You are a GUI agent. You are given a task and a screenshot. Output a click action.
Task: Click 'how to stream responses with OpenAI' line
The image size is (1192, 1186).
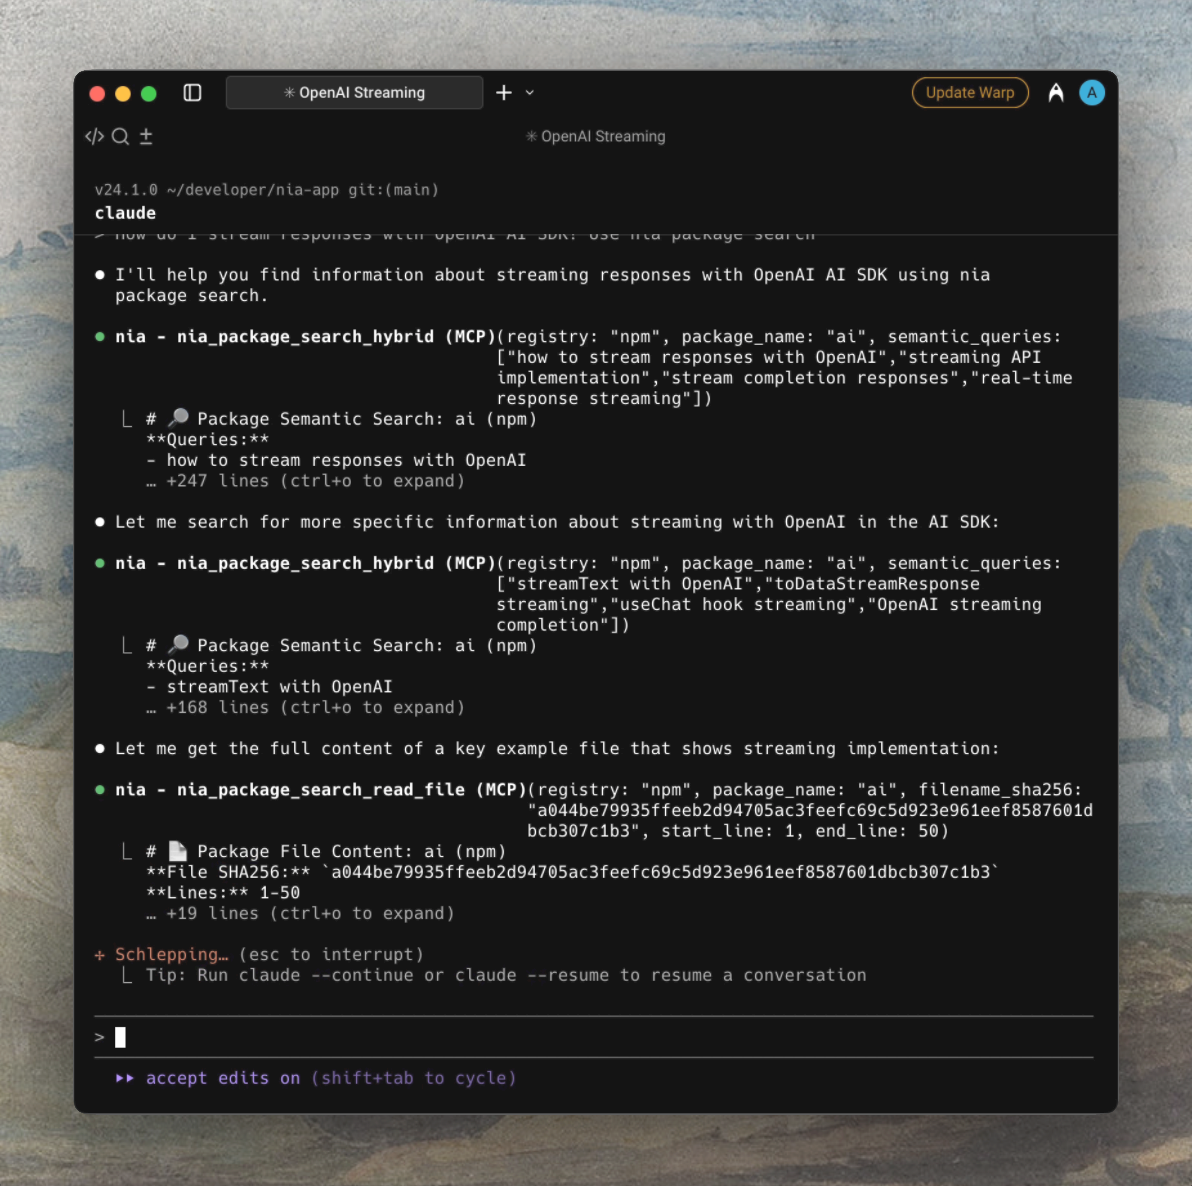[337, 460]
